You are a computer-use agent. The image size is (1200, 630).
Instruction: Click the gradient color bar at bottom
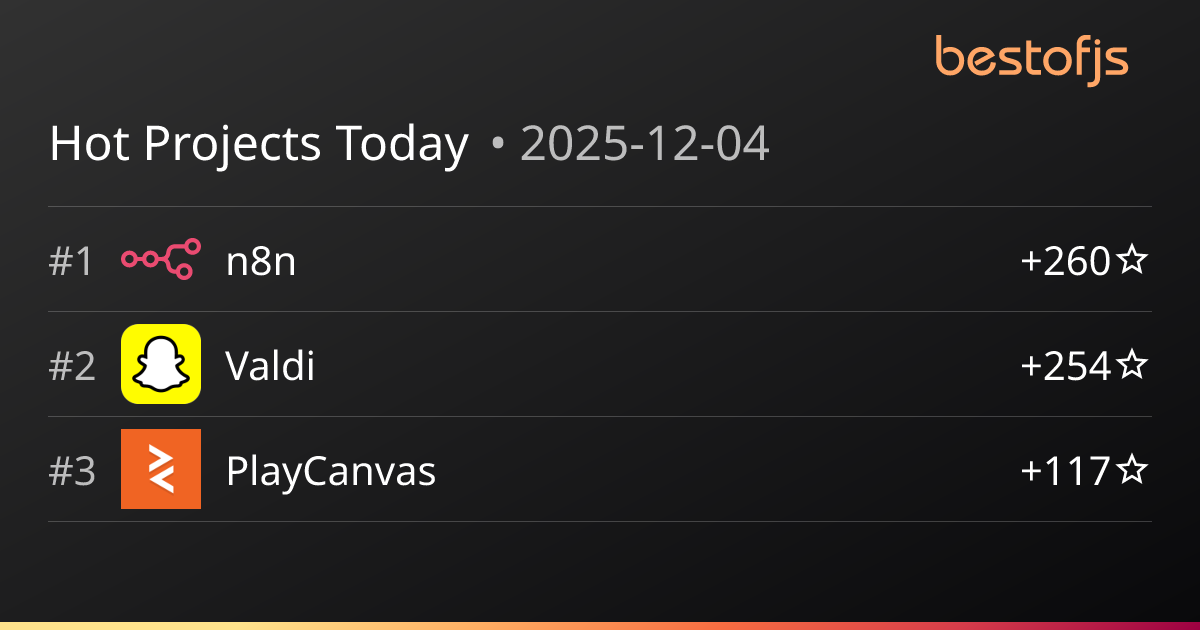[x=600, y=625]
